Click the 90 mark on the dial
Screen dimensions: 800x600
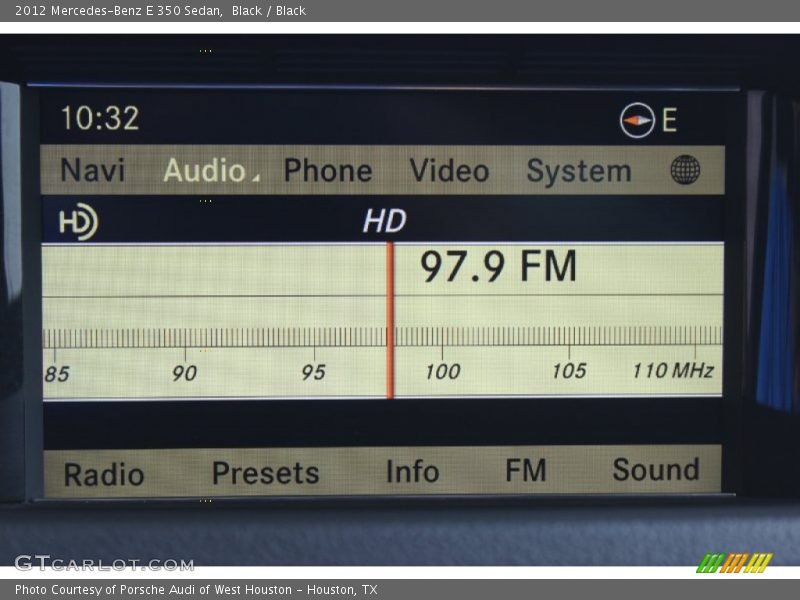coord(184,373)
